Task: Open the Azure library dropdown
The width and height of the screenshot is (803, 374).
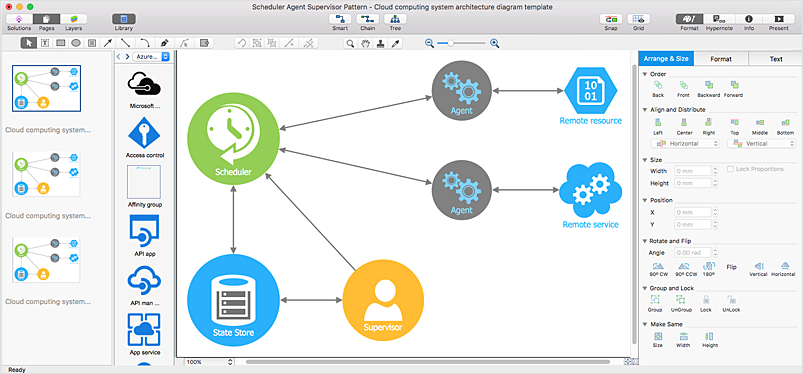Action: point(151,57)
